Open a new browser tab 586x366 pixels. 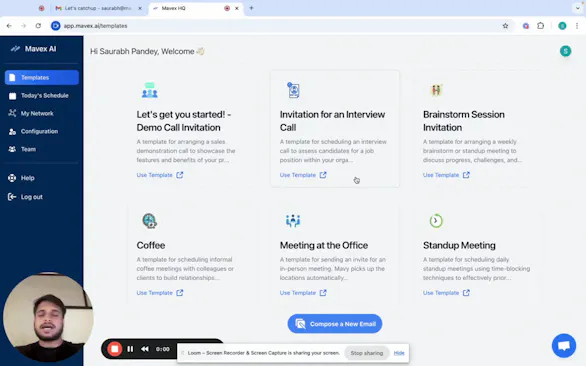pyautogui.click(x=251, y=8)
